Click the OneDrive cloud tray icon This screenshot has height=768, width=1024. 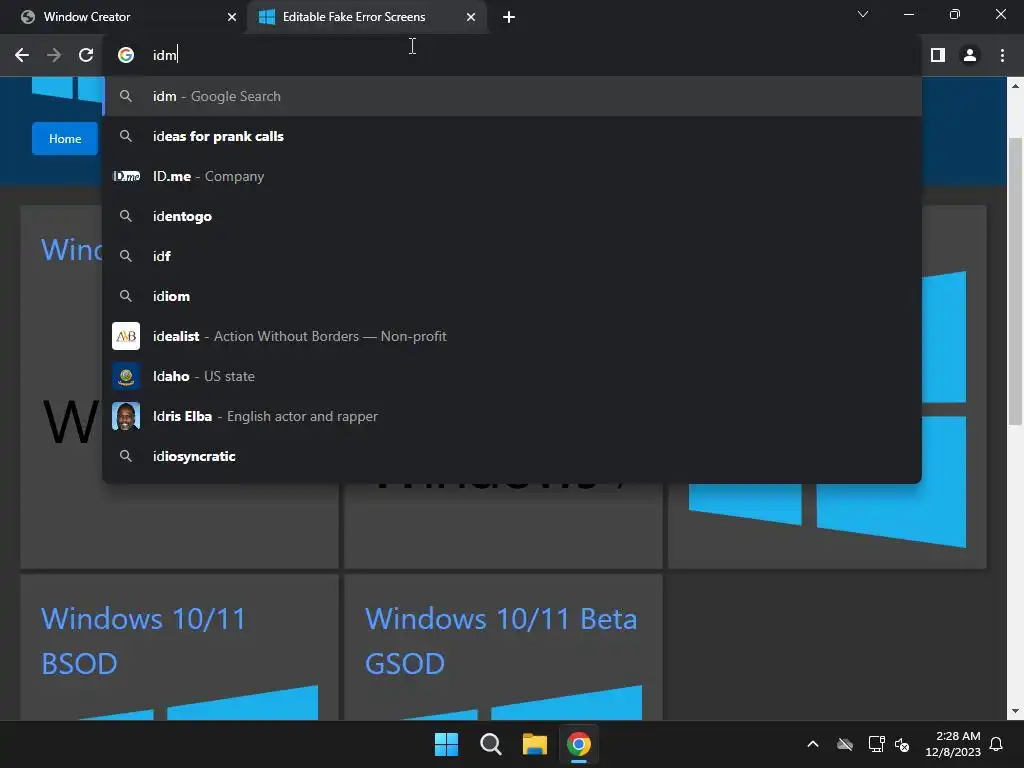point(845,744)
